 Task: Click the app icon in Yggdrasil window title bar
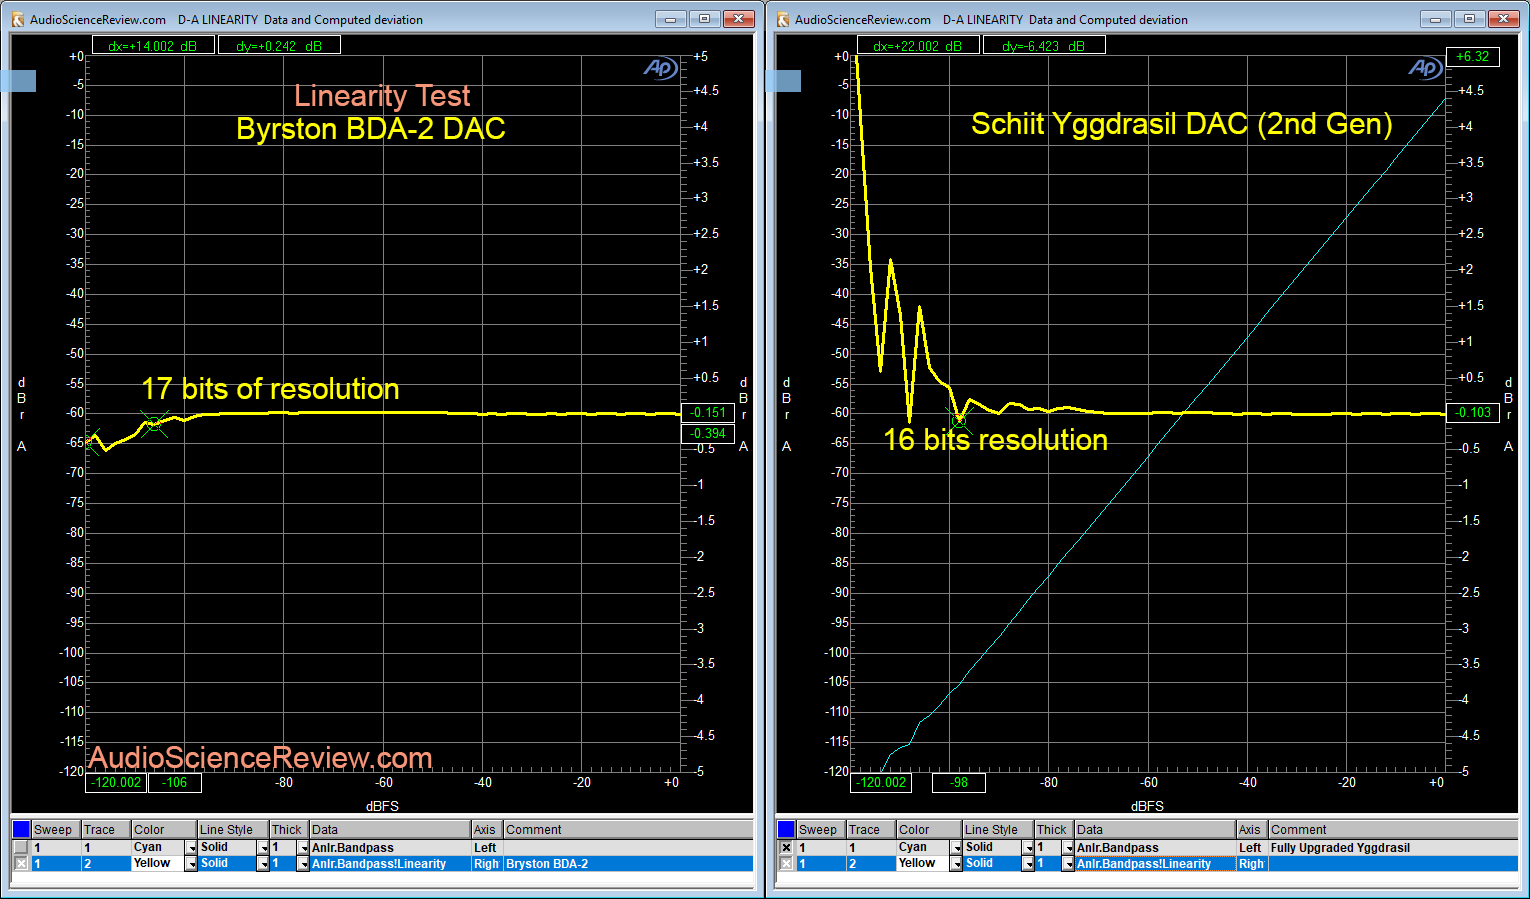[783, 19]
